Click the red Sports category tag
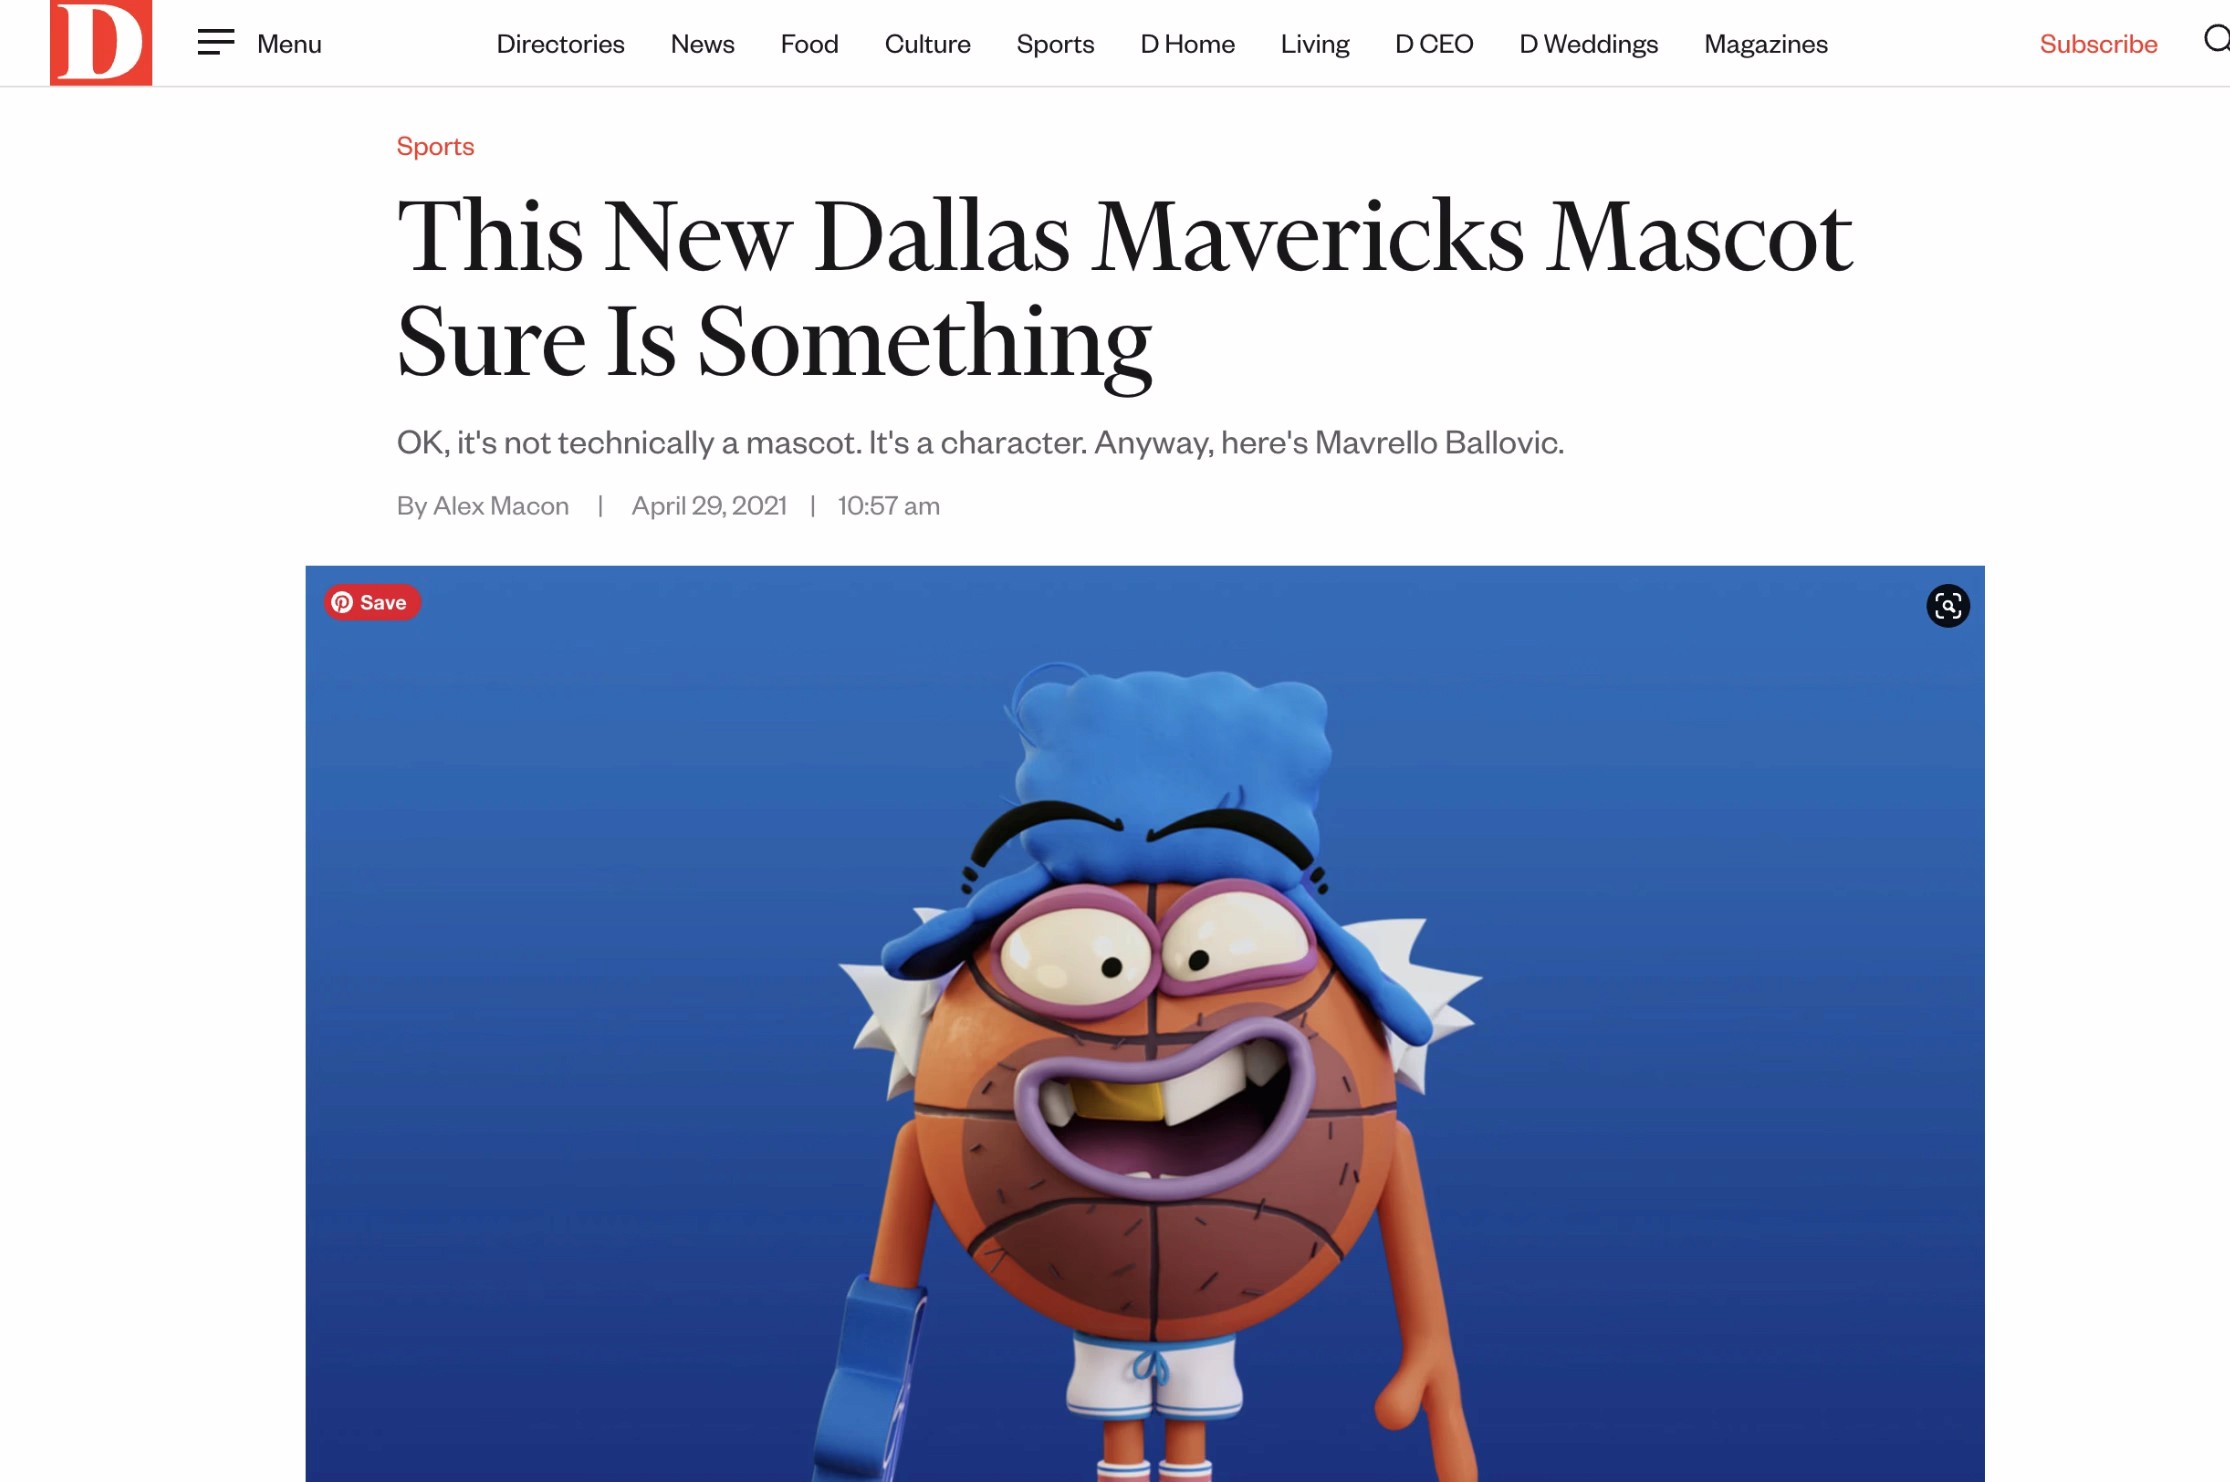Screen dimensions: 2230x1482 pyautogui.click(x=435, y=146)
